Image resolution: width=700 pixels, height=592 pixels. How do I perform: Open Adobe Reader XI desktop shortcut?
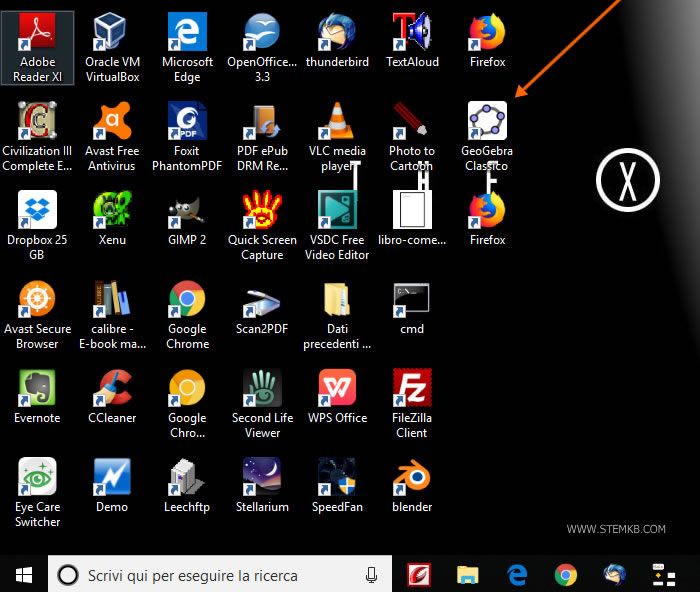coord(38,48)
